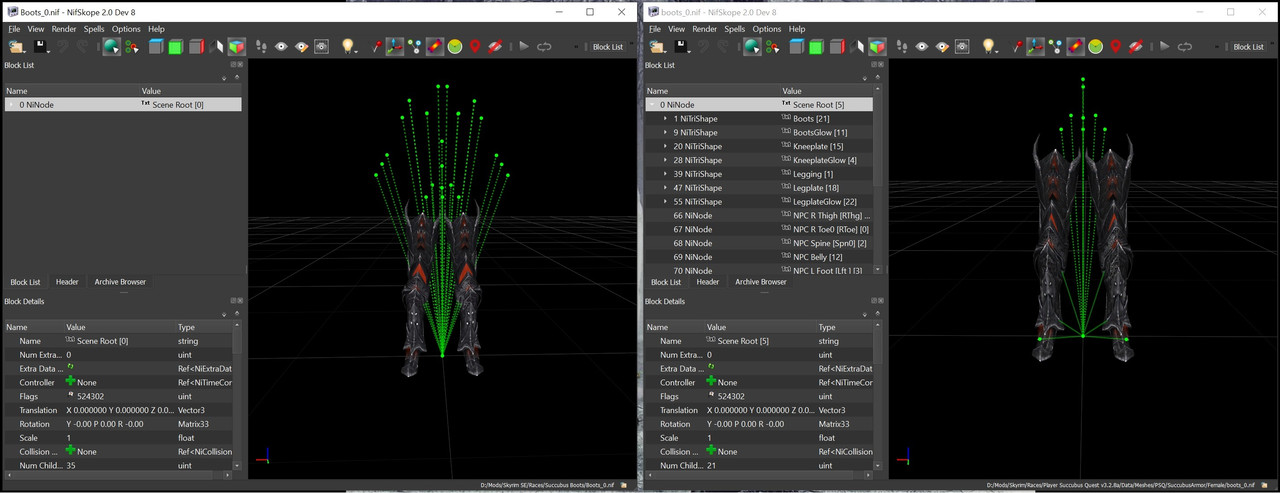Click Block List toolbar button, right window
This screenshot has width=1280, height=493.
coord(1248,47)
